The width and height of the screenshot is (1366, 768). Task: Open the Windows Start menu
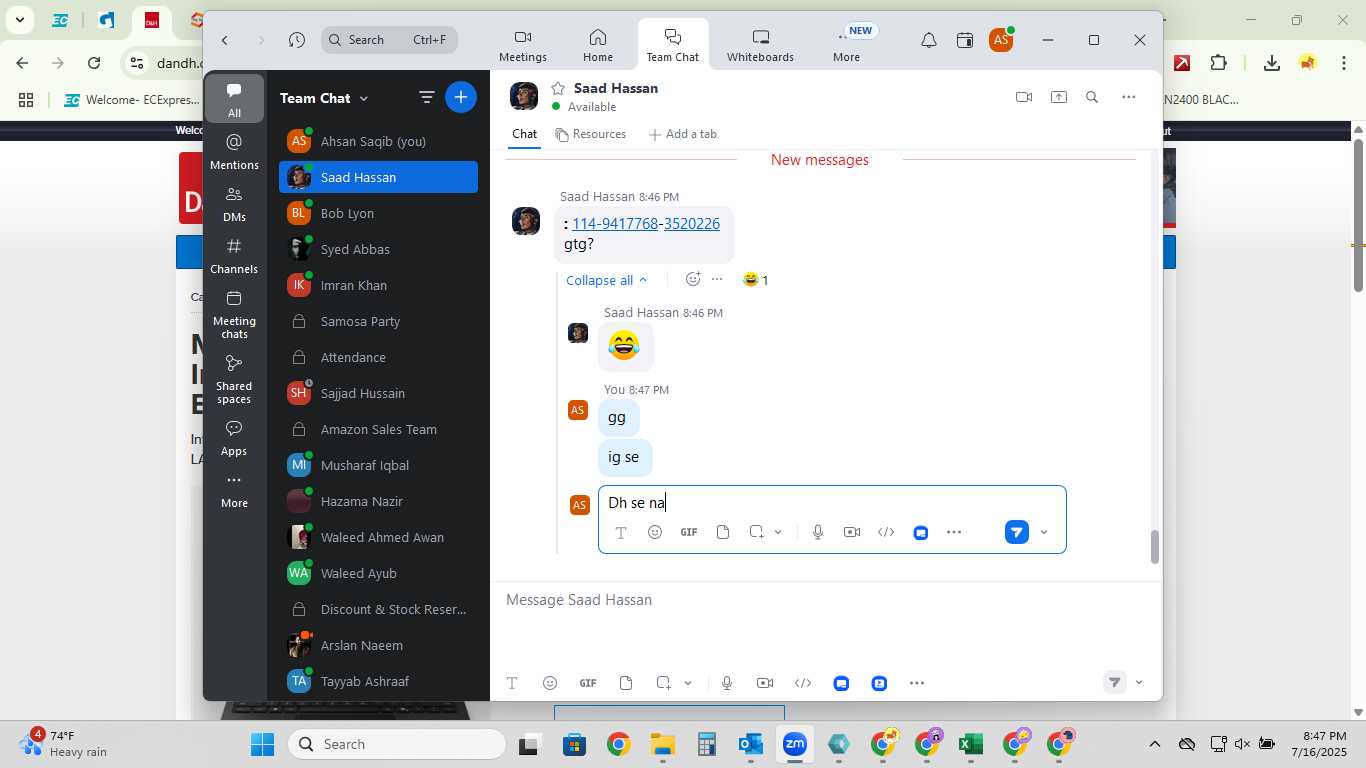[262, 744]
